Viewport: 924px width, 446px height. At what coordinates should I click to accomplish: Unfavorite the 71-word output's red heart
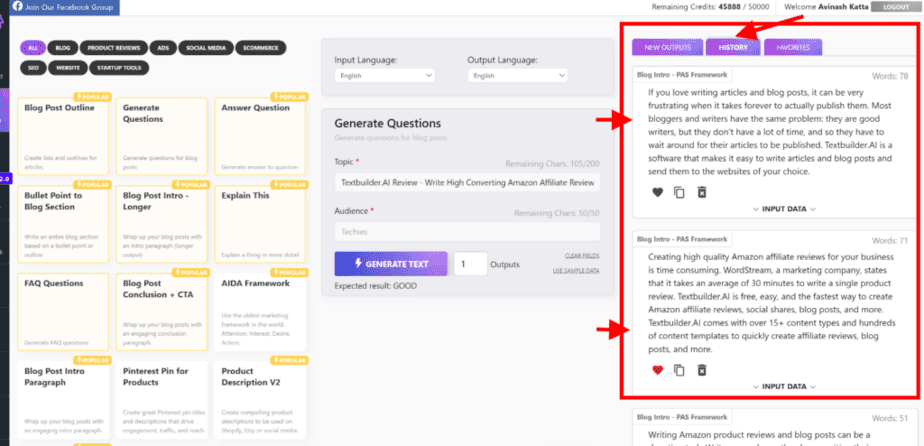[658, 370]
